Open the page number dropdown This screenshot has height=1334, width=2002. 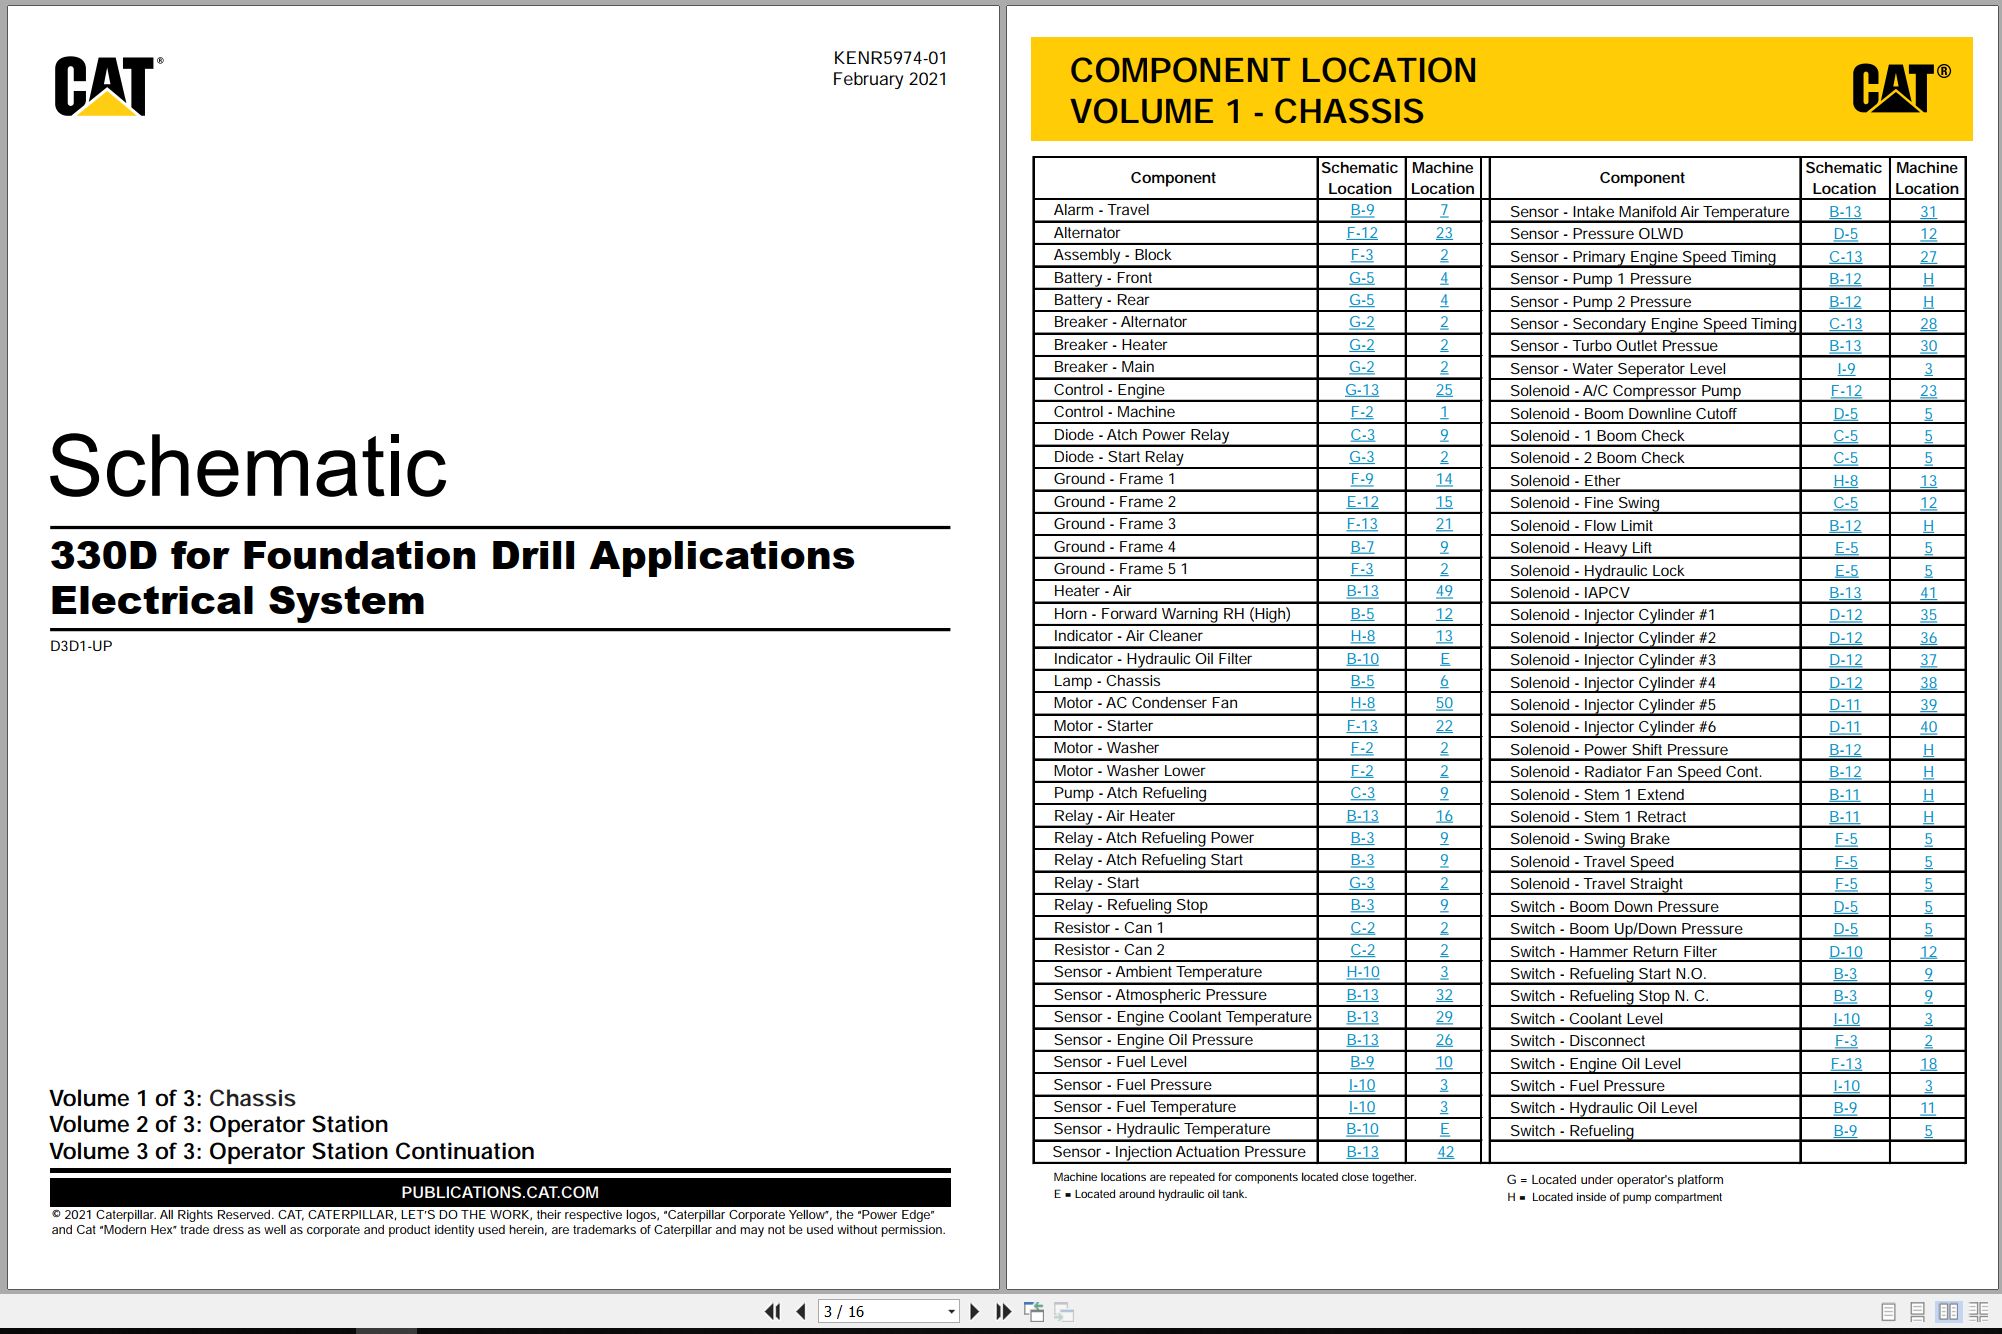tap(951, 1311)
